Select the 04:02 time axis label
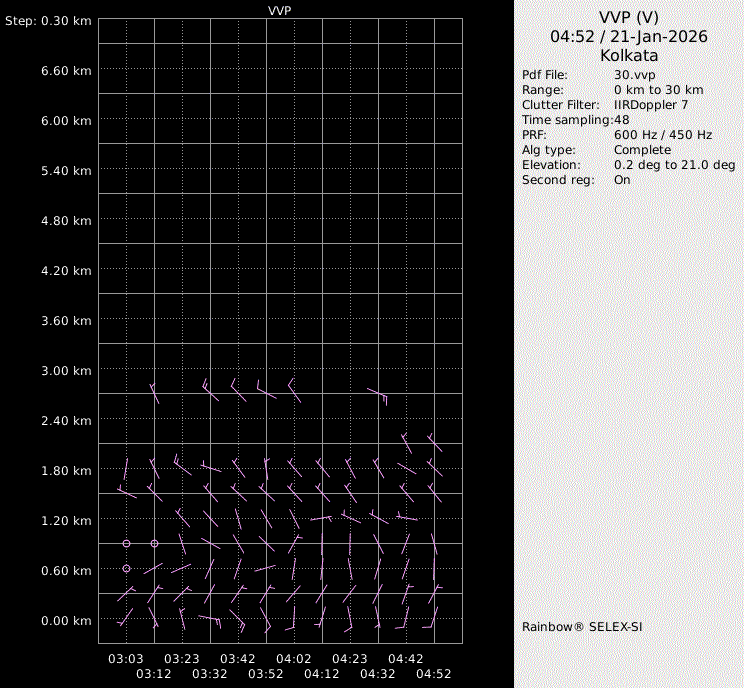Screen dimensions: 744x688 tap(294, 659)
